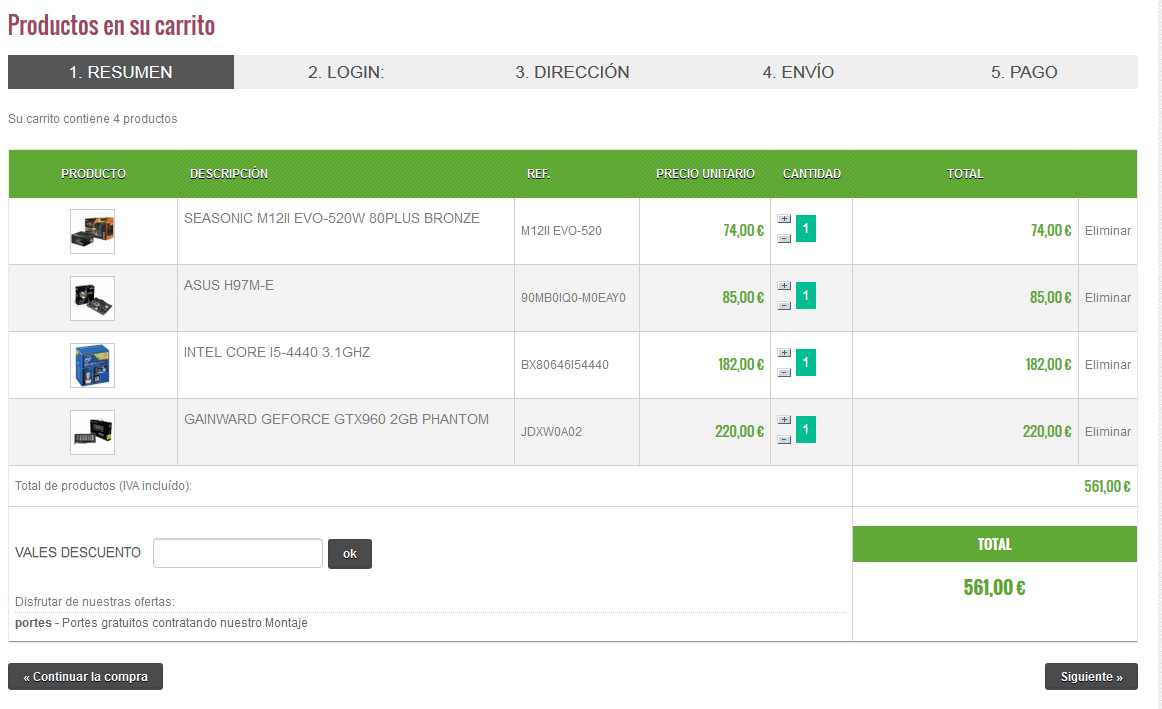Click quantity box of the Intel row
Viewport: 1162px width, 709px height.
click(x=806, y=362)
